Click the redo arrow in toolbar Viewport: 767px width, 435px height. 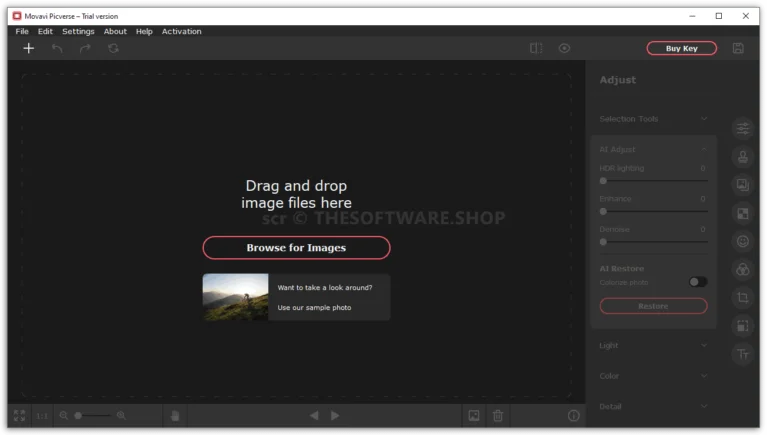coord(85,48)
